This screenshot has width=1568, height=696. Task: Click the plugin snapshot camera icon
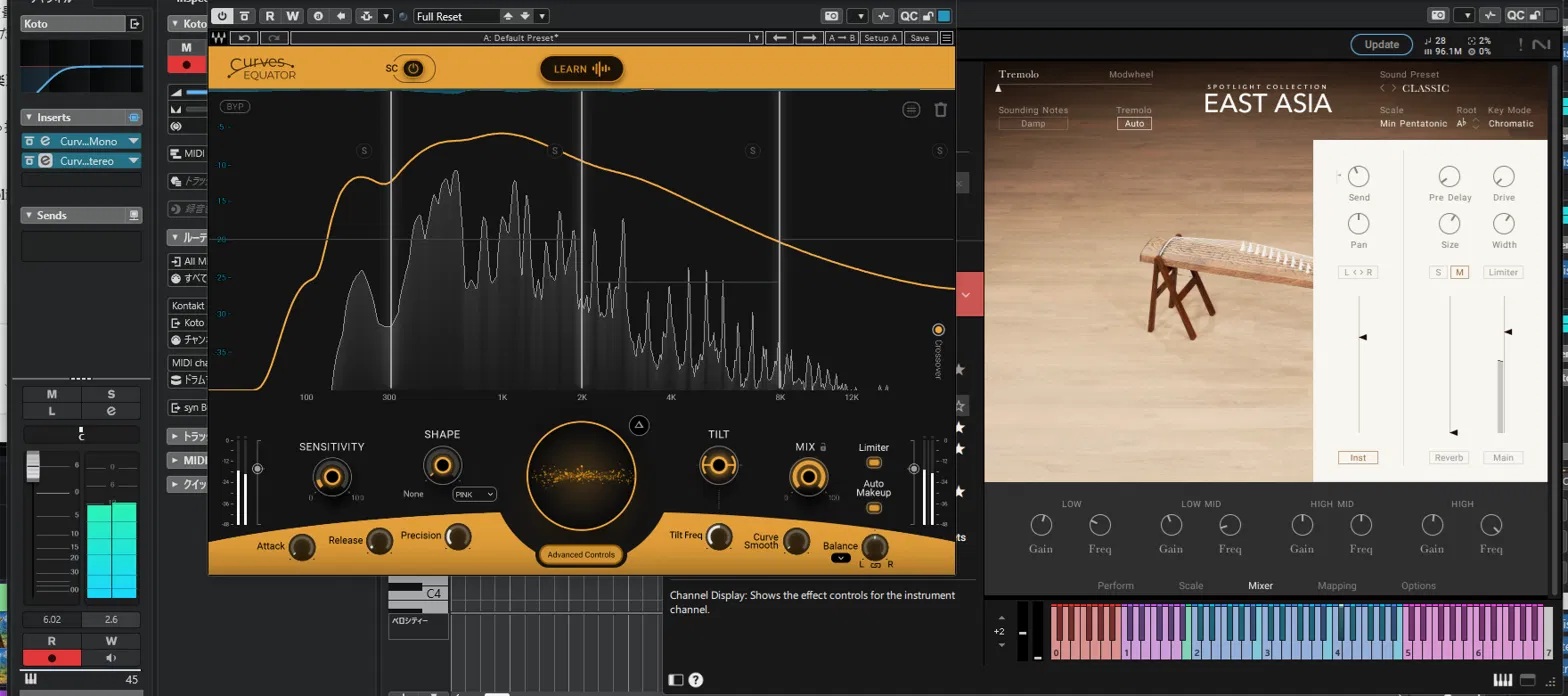831,16
